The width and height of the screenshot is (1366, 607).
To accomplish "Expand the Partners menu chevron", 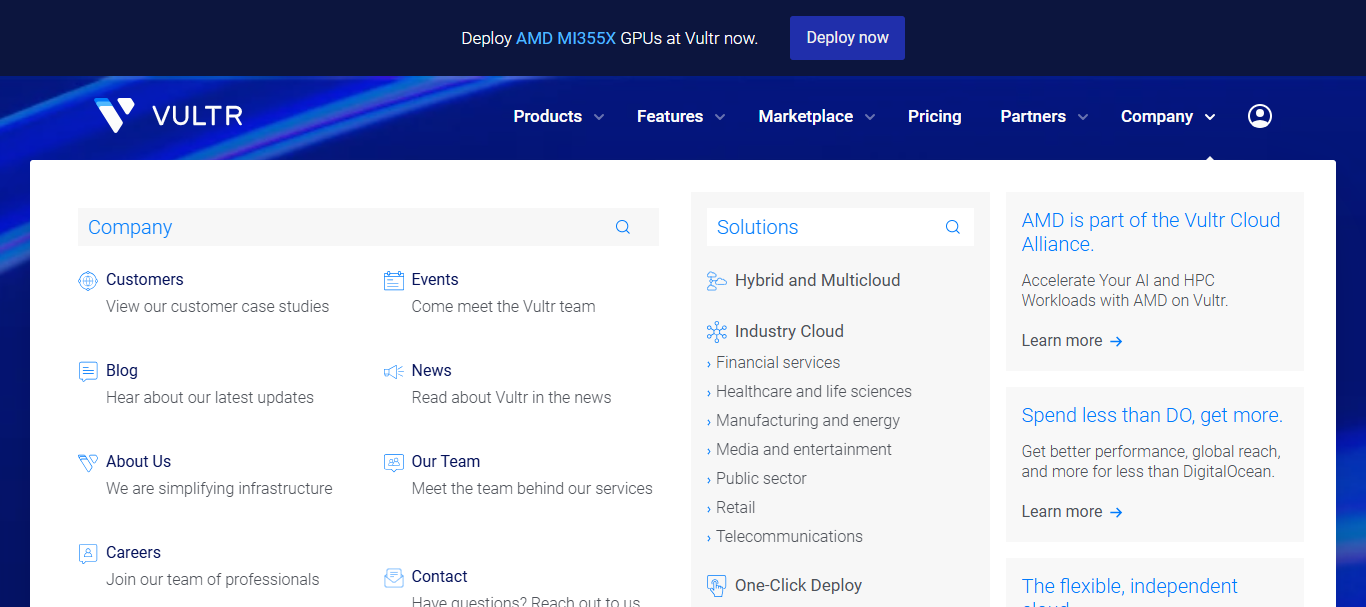I will point(1083,117).
